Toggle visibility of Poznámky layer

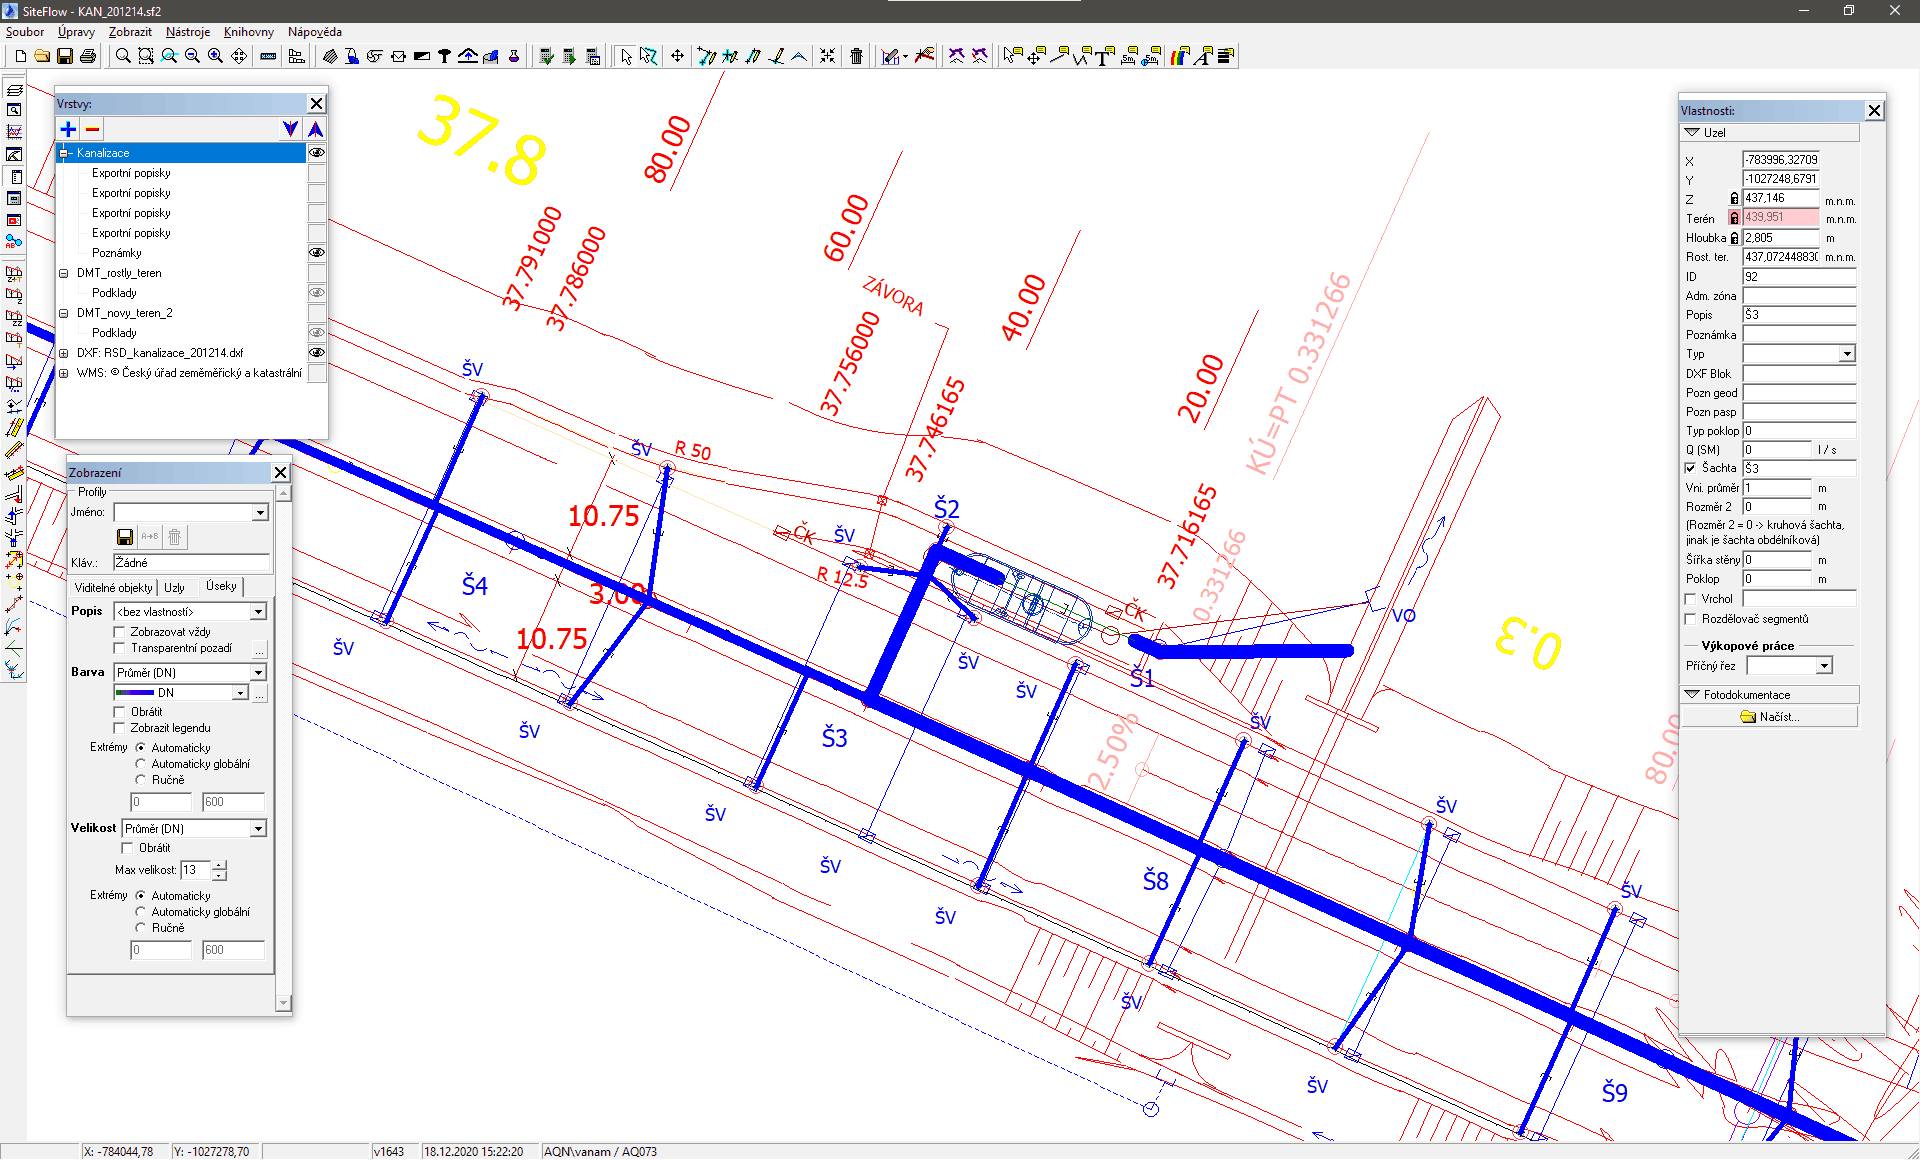(x=316, y=253)
